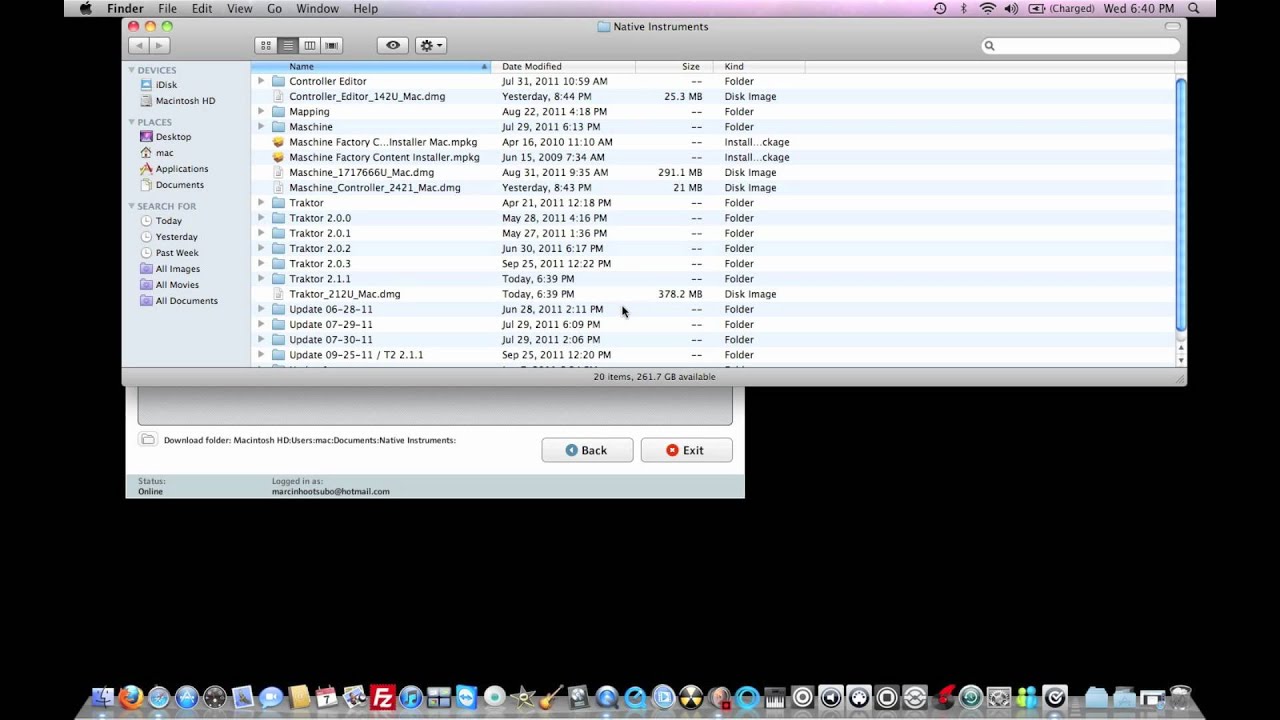Select All Movies saved search
Screen dimensions: 1280x720
coord(177,285)
